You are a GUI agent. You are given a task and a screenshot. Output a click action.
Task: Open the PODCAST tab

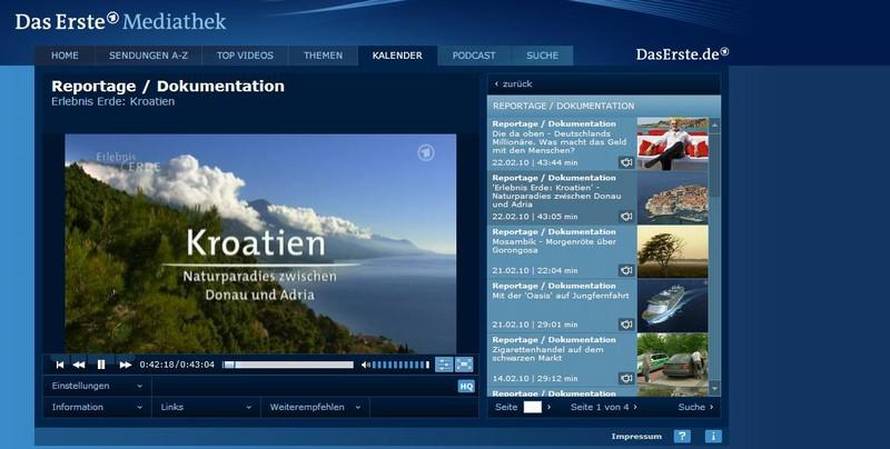pos(474,56)
